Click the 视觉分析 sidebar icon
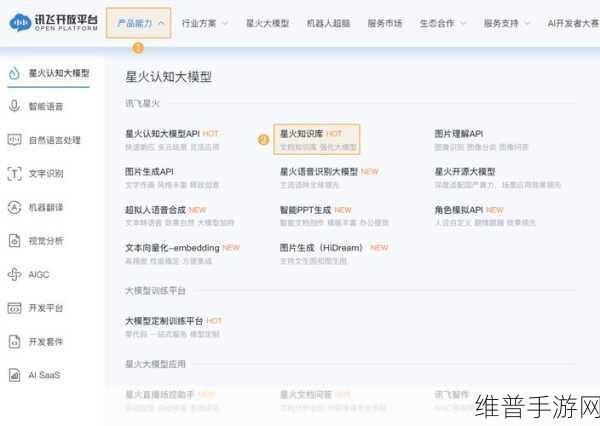Image resolution: width=600 pixels, height=426 pixels. pos(15,241)
